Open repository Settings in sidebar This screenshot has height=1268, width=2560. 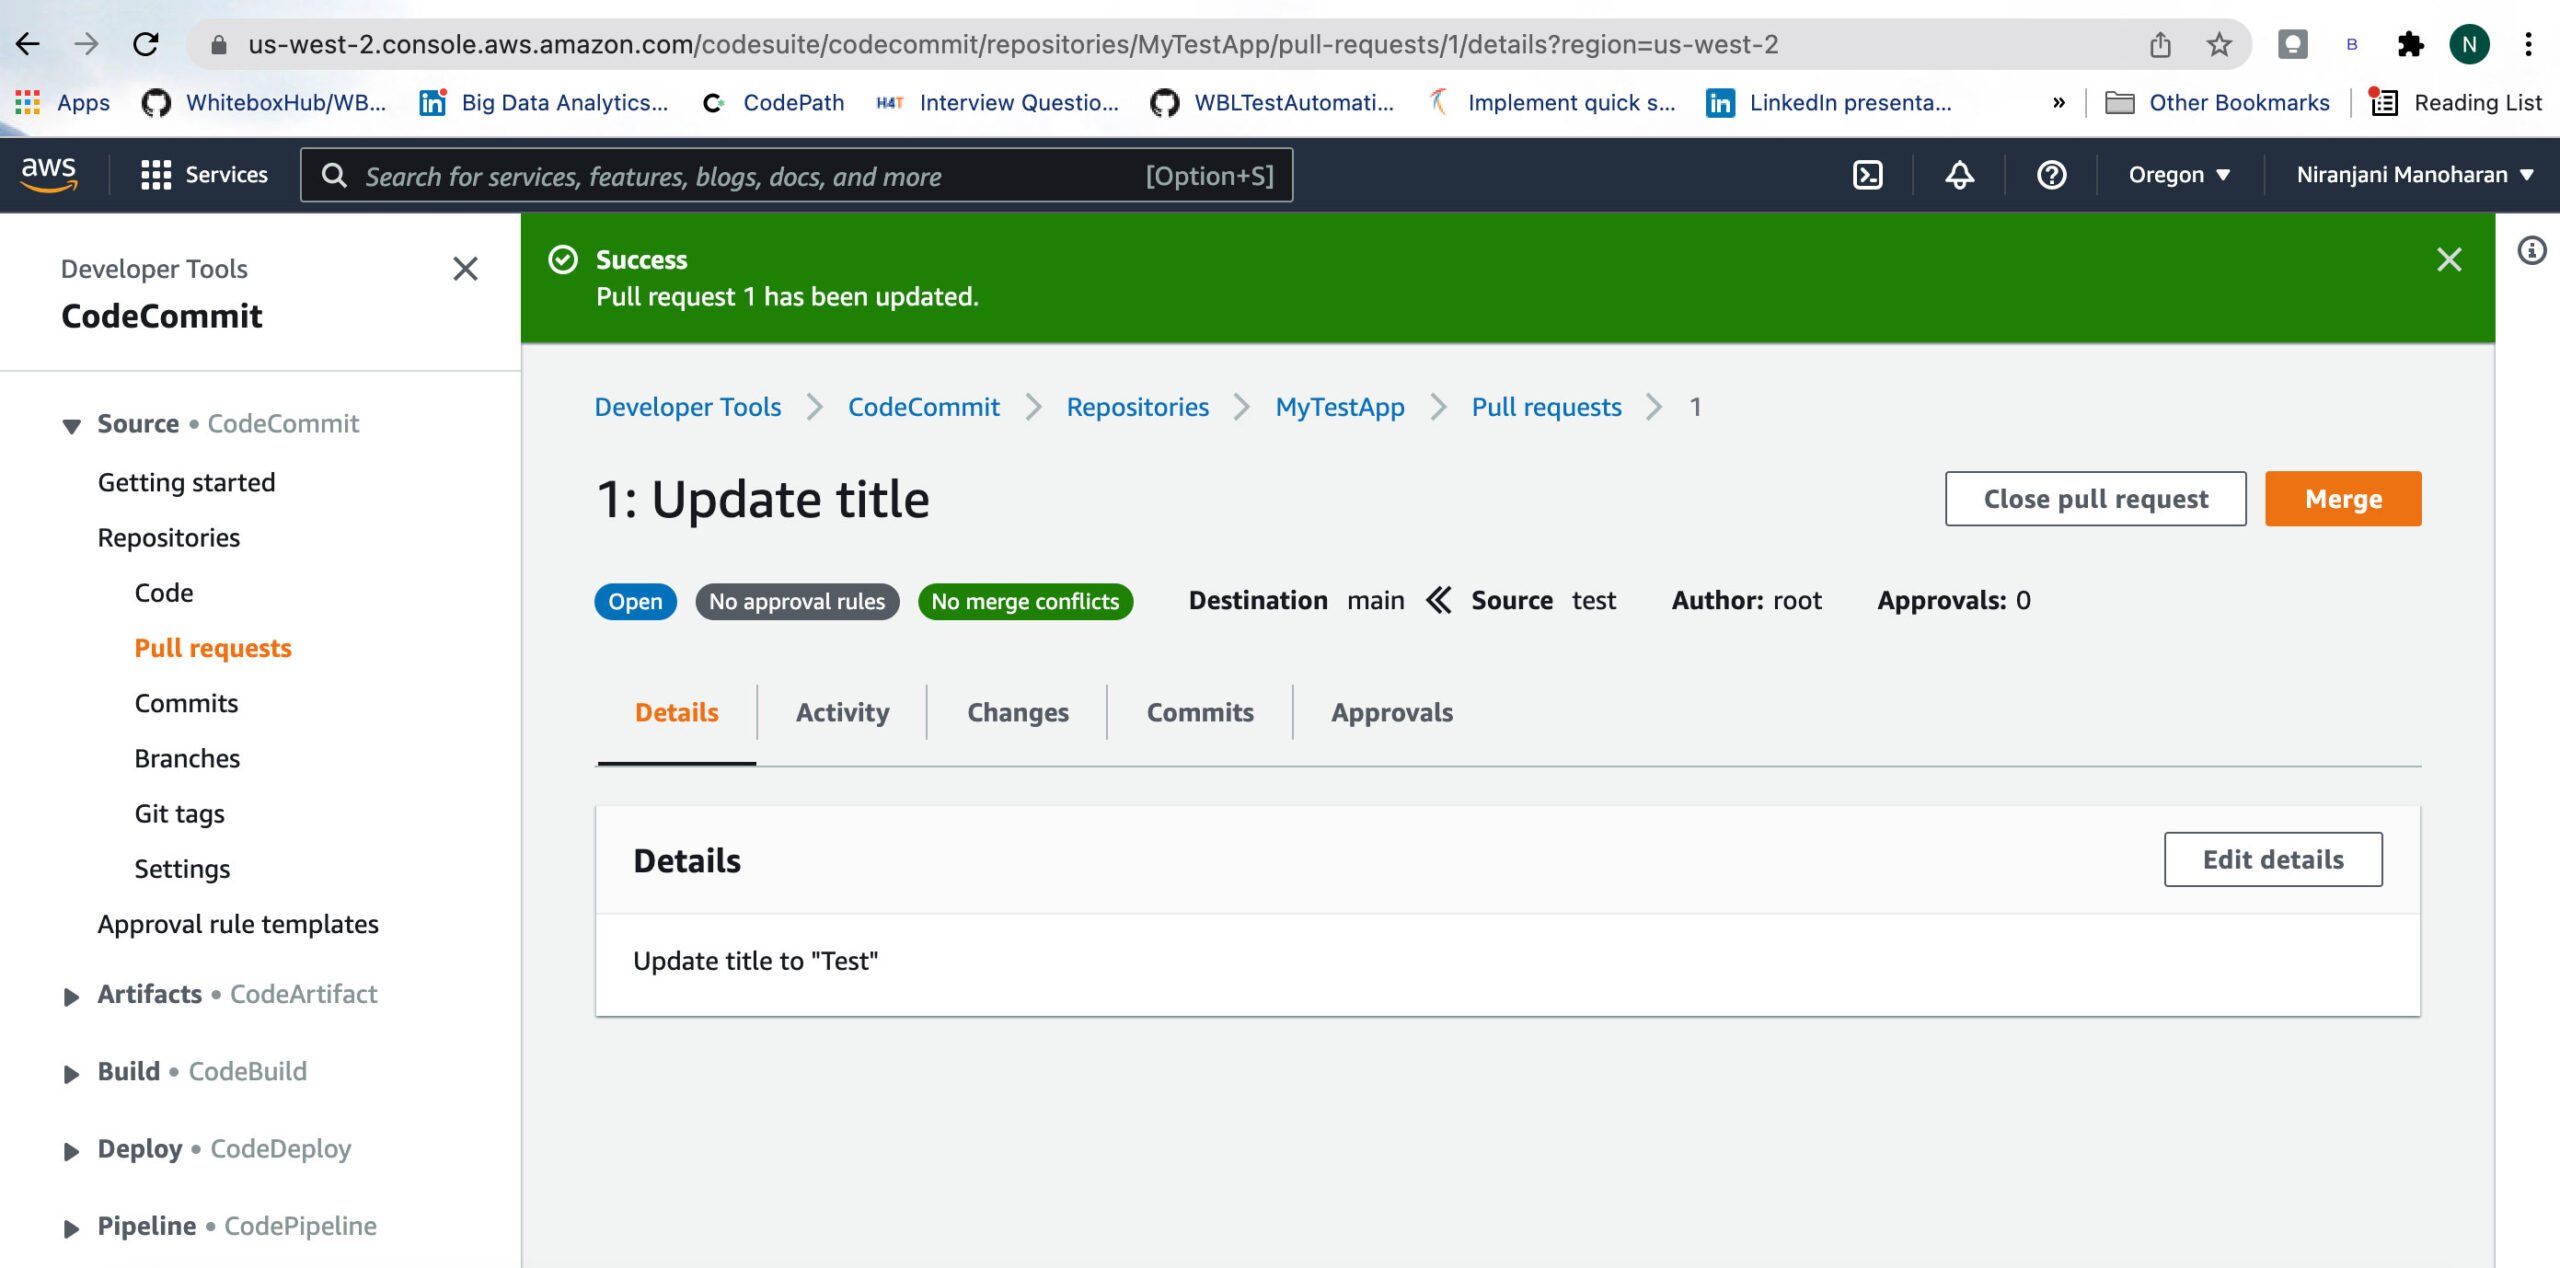182,868
